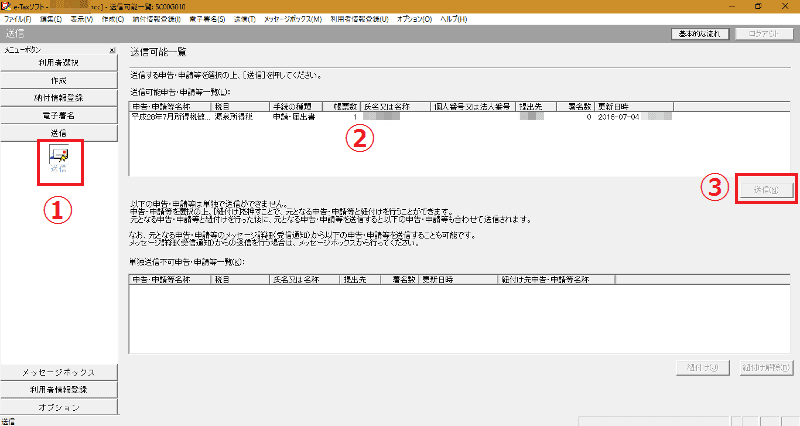Sort by 手続の種類 column header

296,107
